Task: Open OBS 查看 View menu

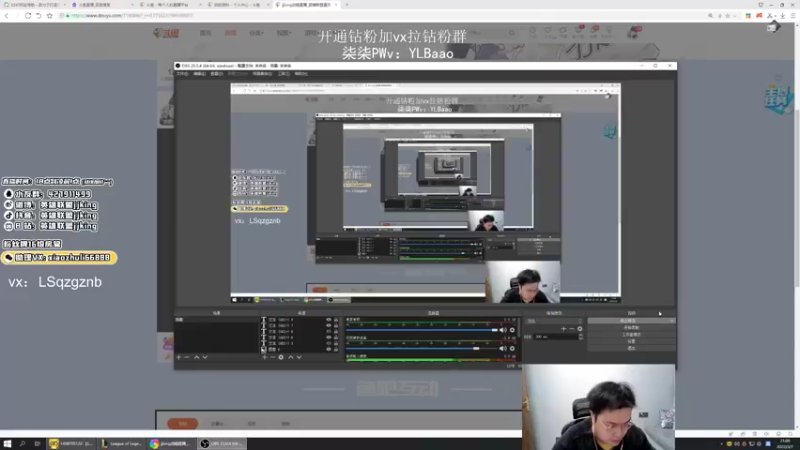Action: [x=216, y=74]
